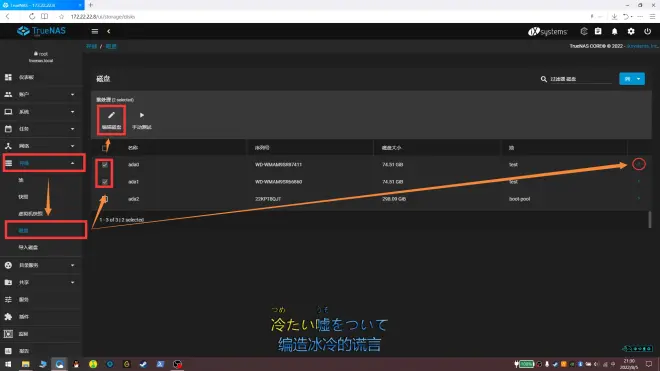Click the table vertical scrollbar
Viewport: 660px width, 371px height.
(x=649, y=219)
